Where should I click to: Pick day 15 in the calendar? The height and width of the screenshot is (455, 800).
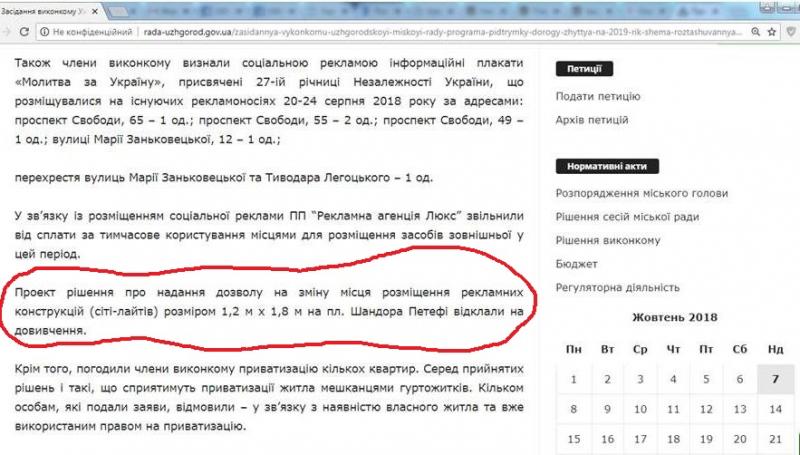pos(574,438)
